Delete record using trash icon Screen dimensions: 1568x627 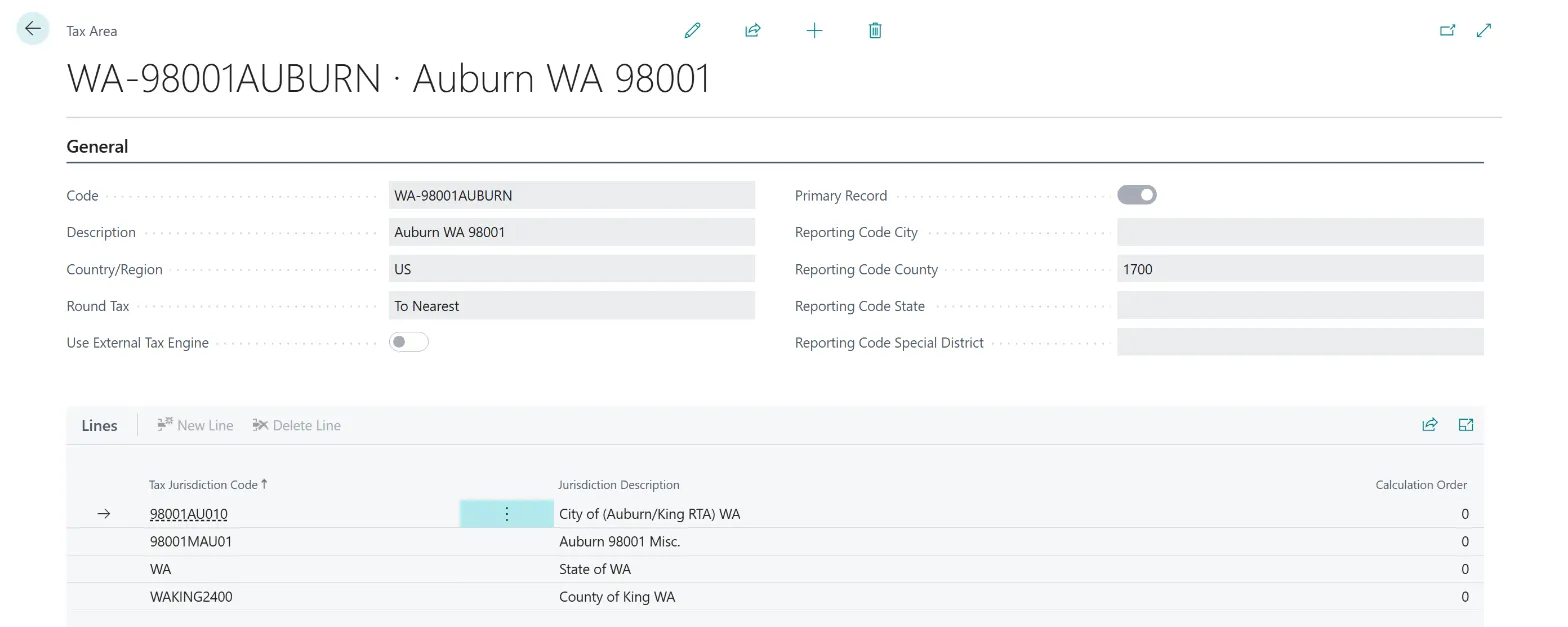875,31
